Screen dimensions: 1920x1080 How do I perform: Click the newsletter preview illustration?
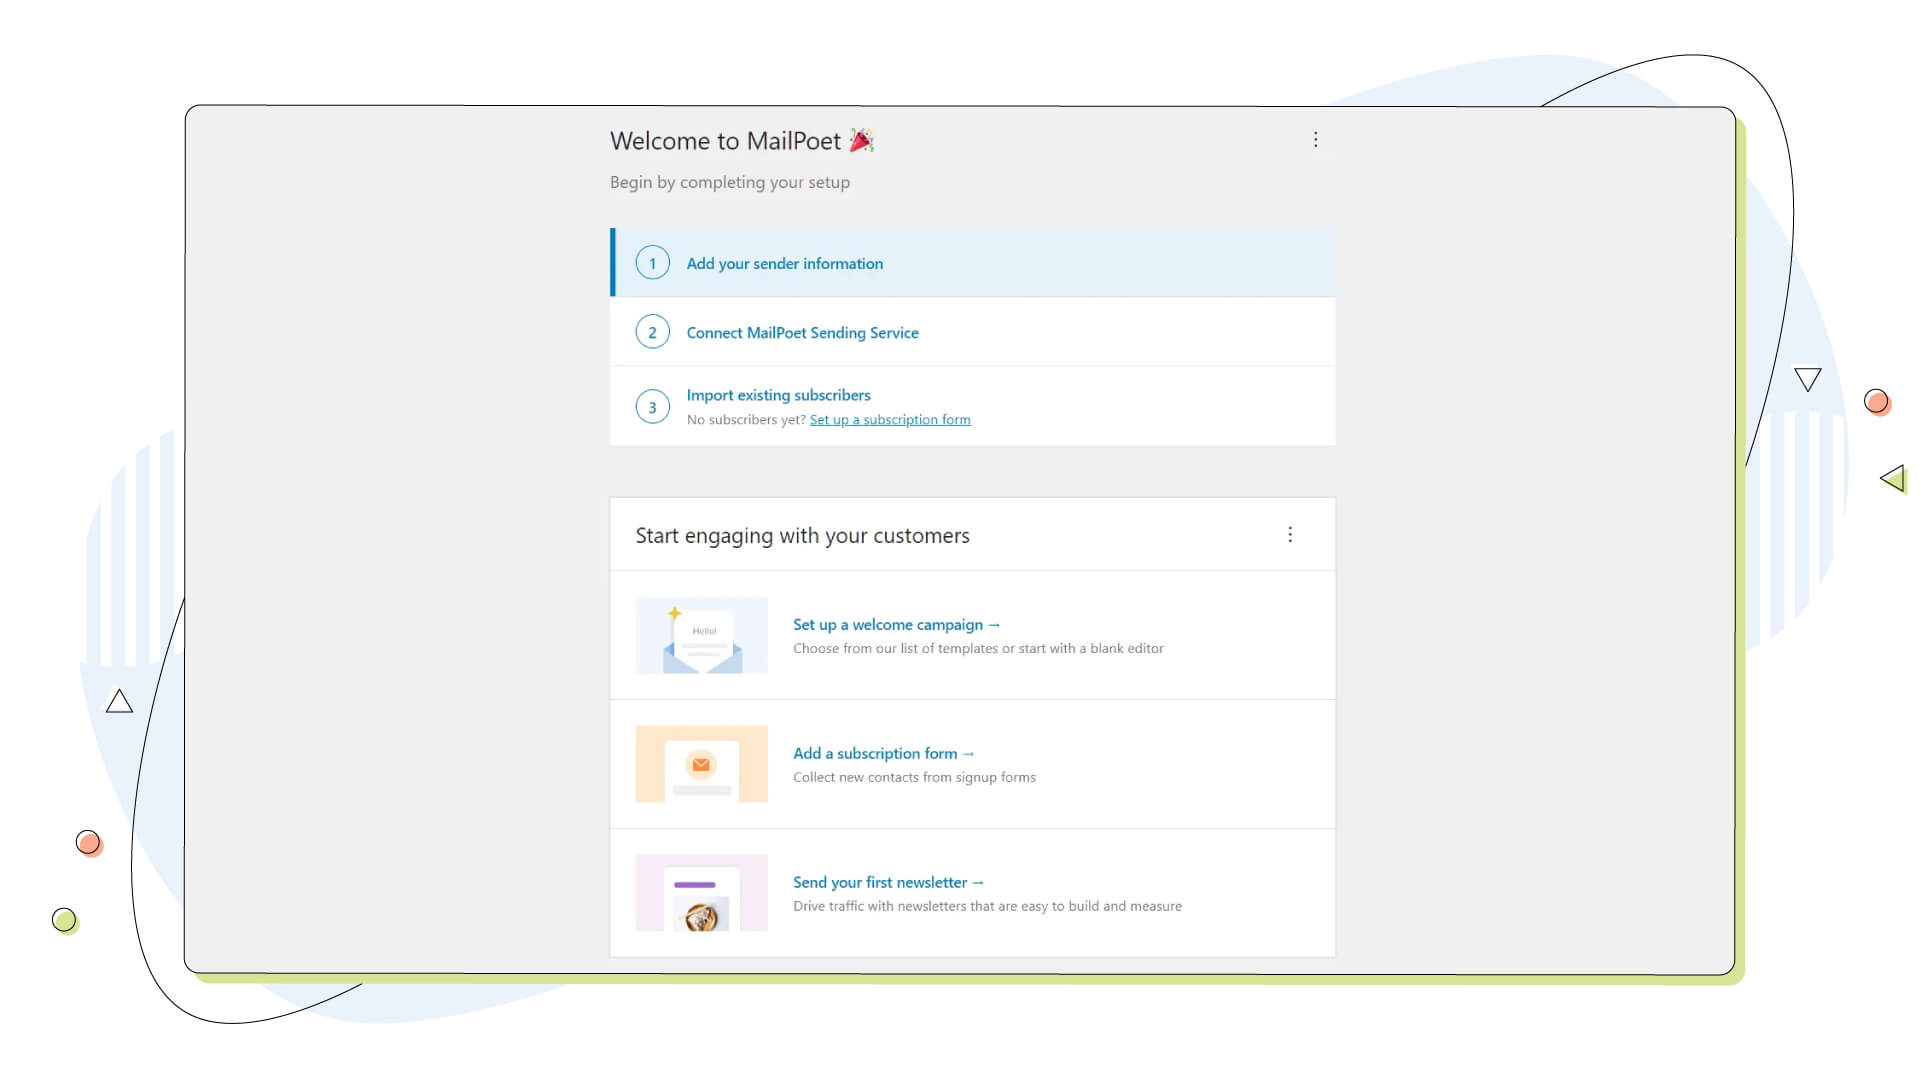701,893
